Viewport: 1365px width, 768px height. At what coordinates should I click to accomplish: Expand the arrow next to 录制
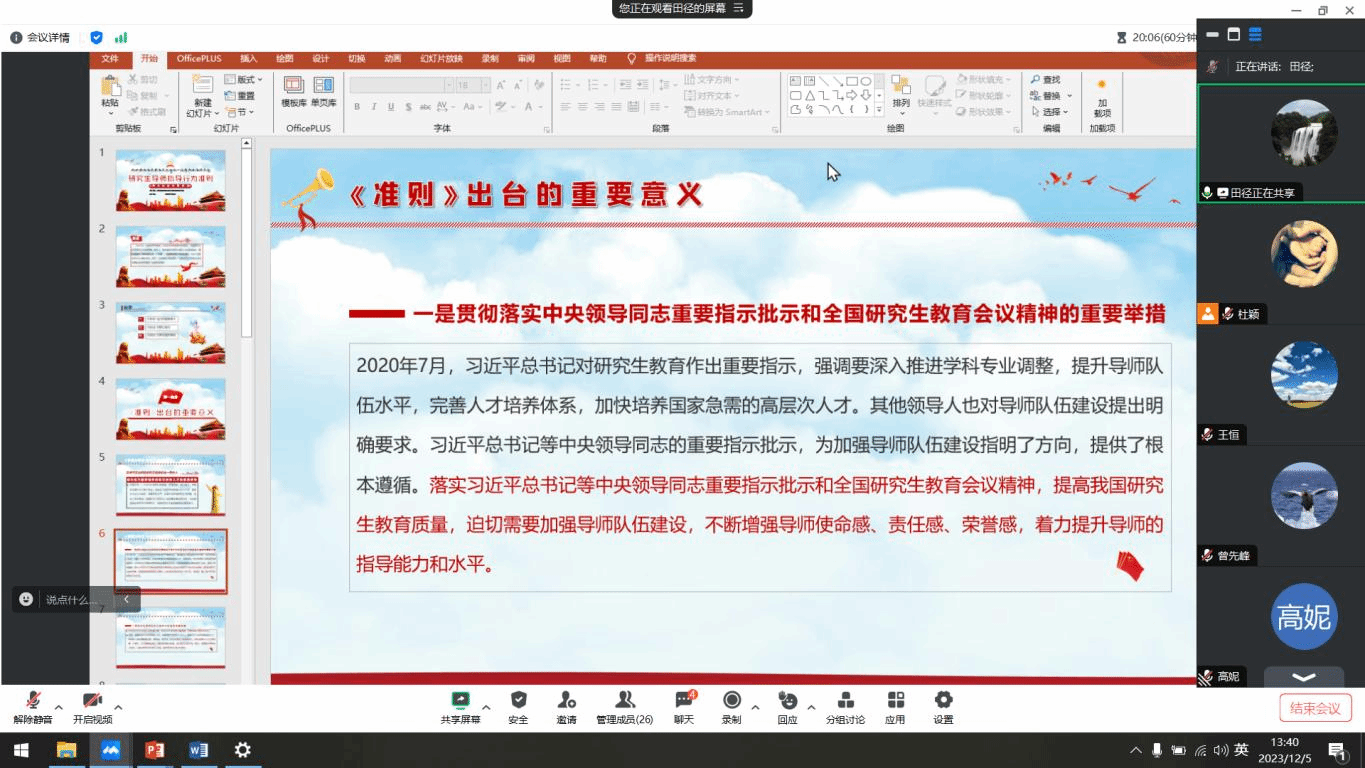[755, 707]
